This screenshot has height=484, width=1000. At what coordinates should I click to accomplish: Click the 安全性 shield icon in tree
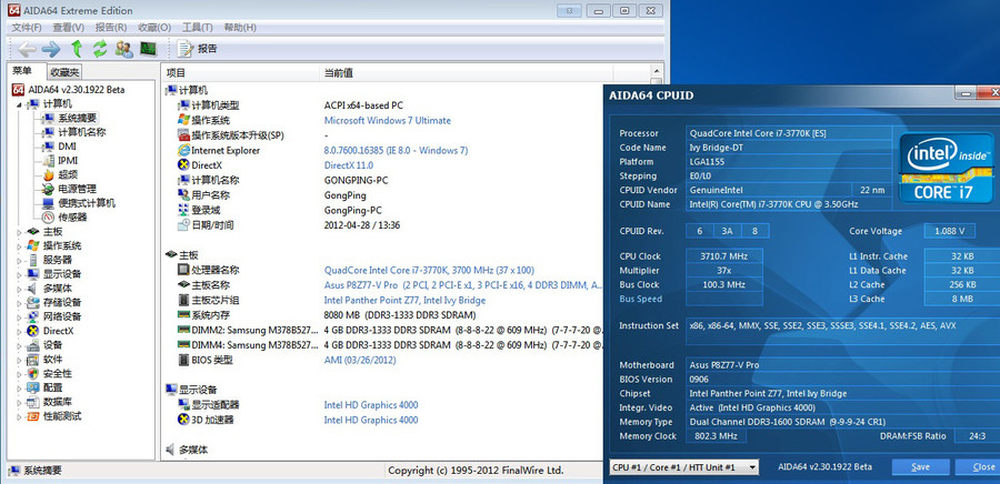33,373
